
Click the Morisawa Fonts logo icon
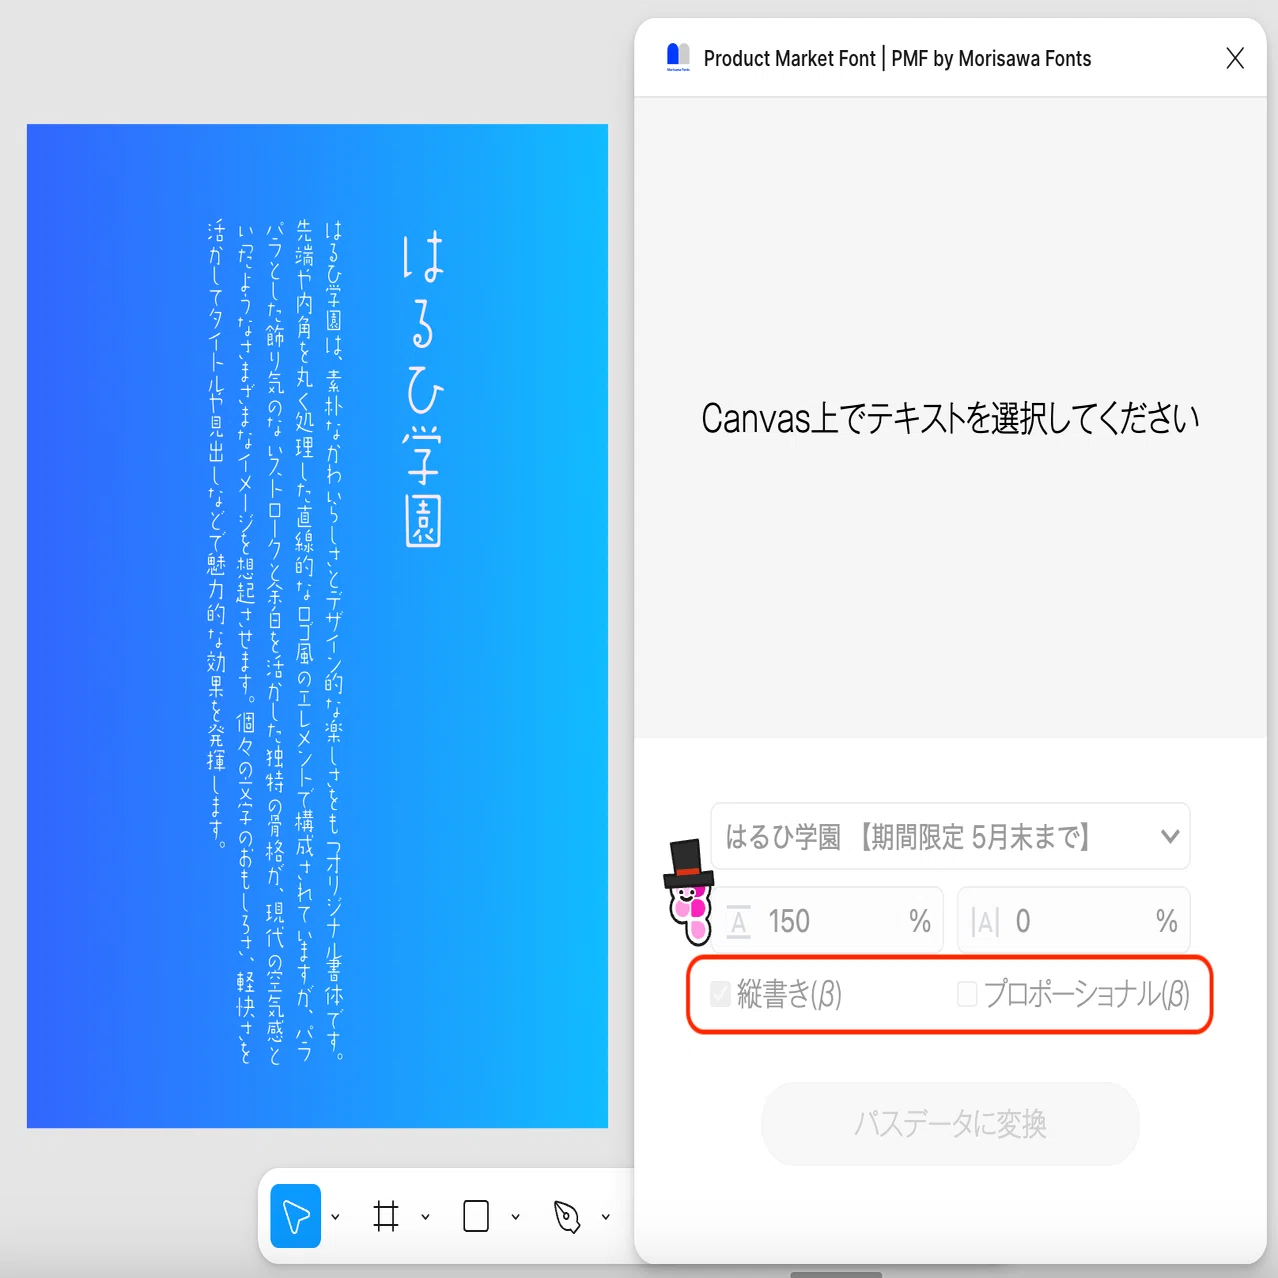pos(678,57)
